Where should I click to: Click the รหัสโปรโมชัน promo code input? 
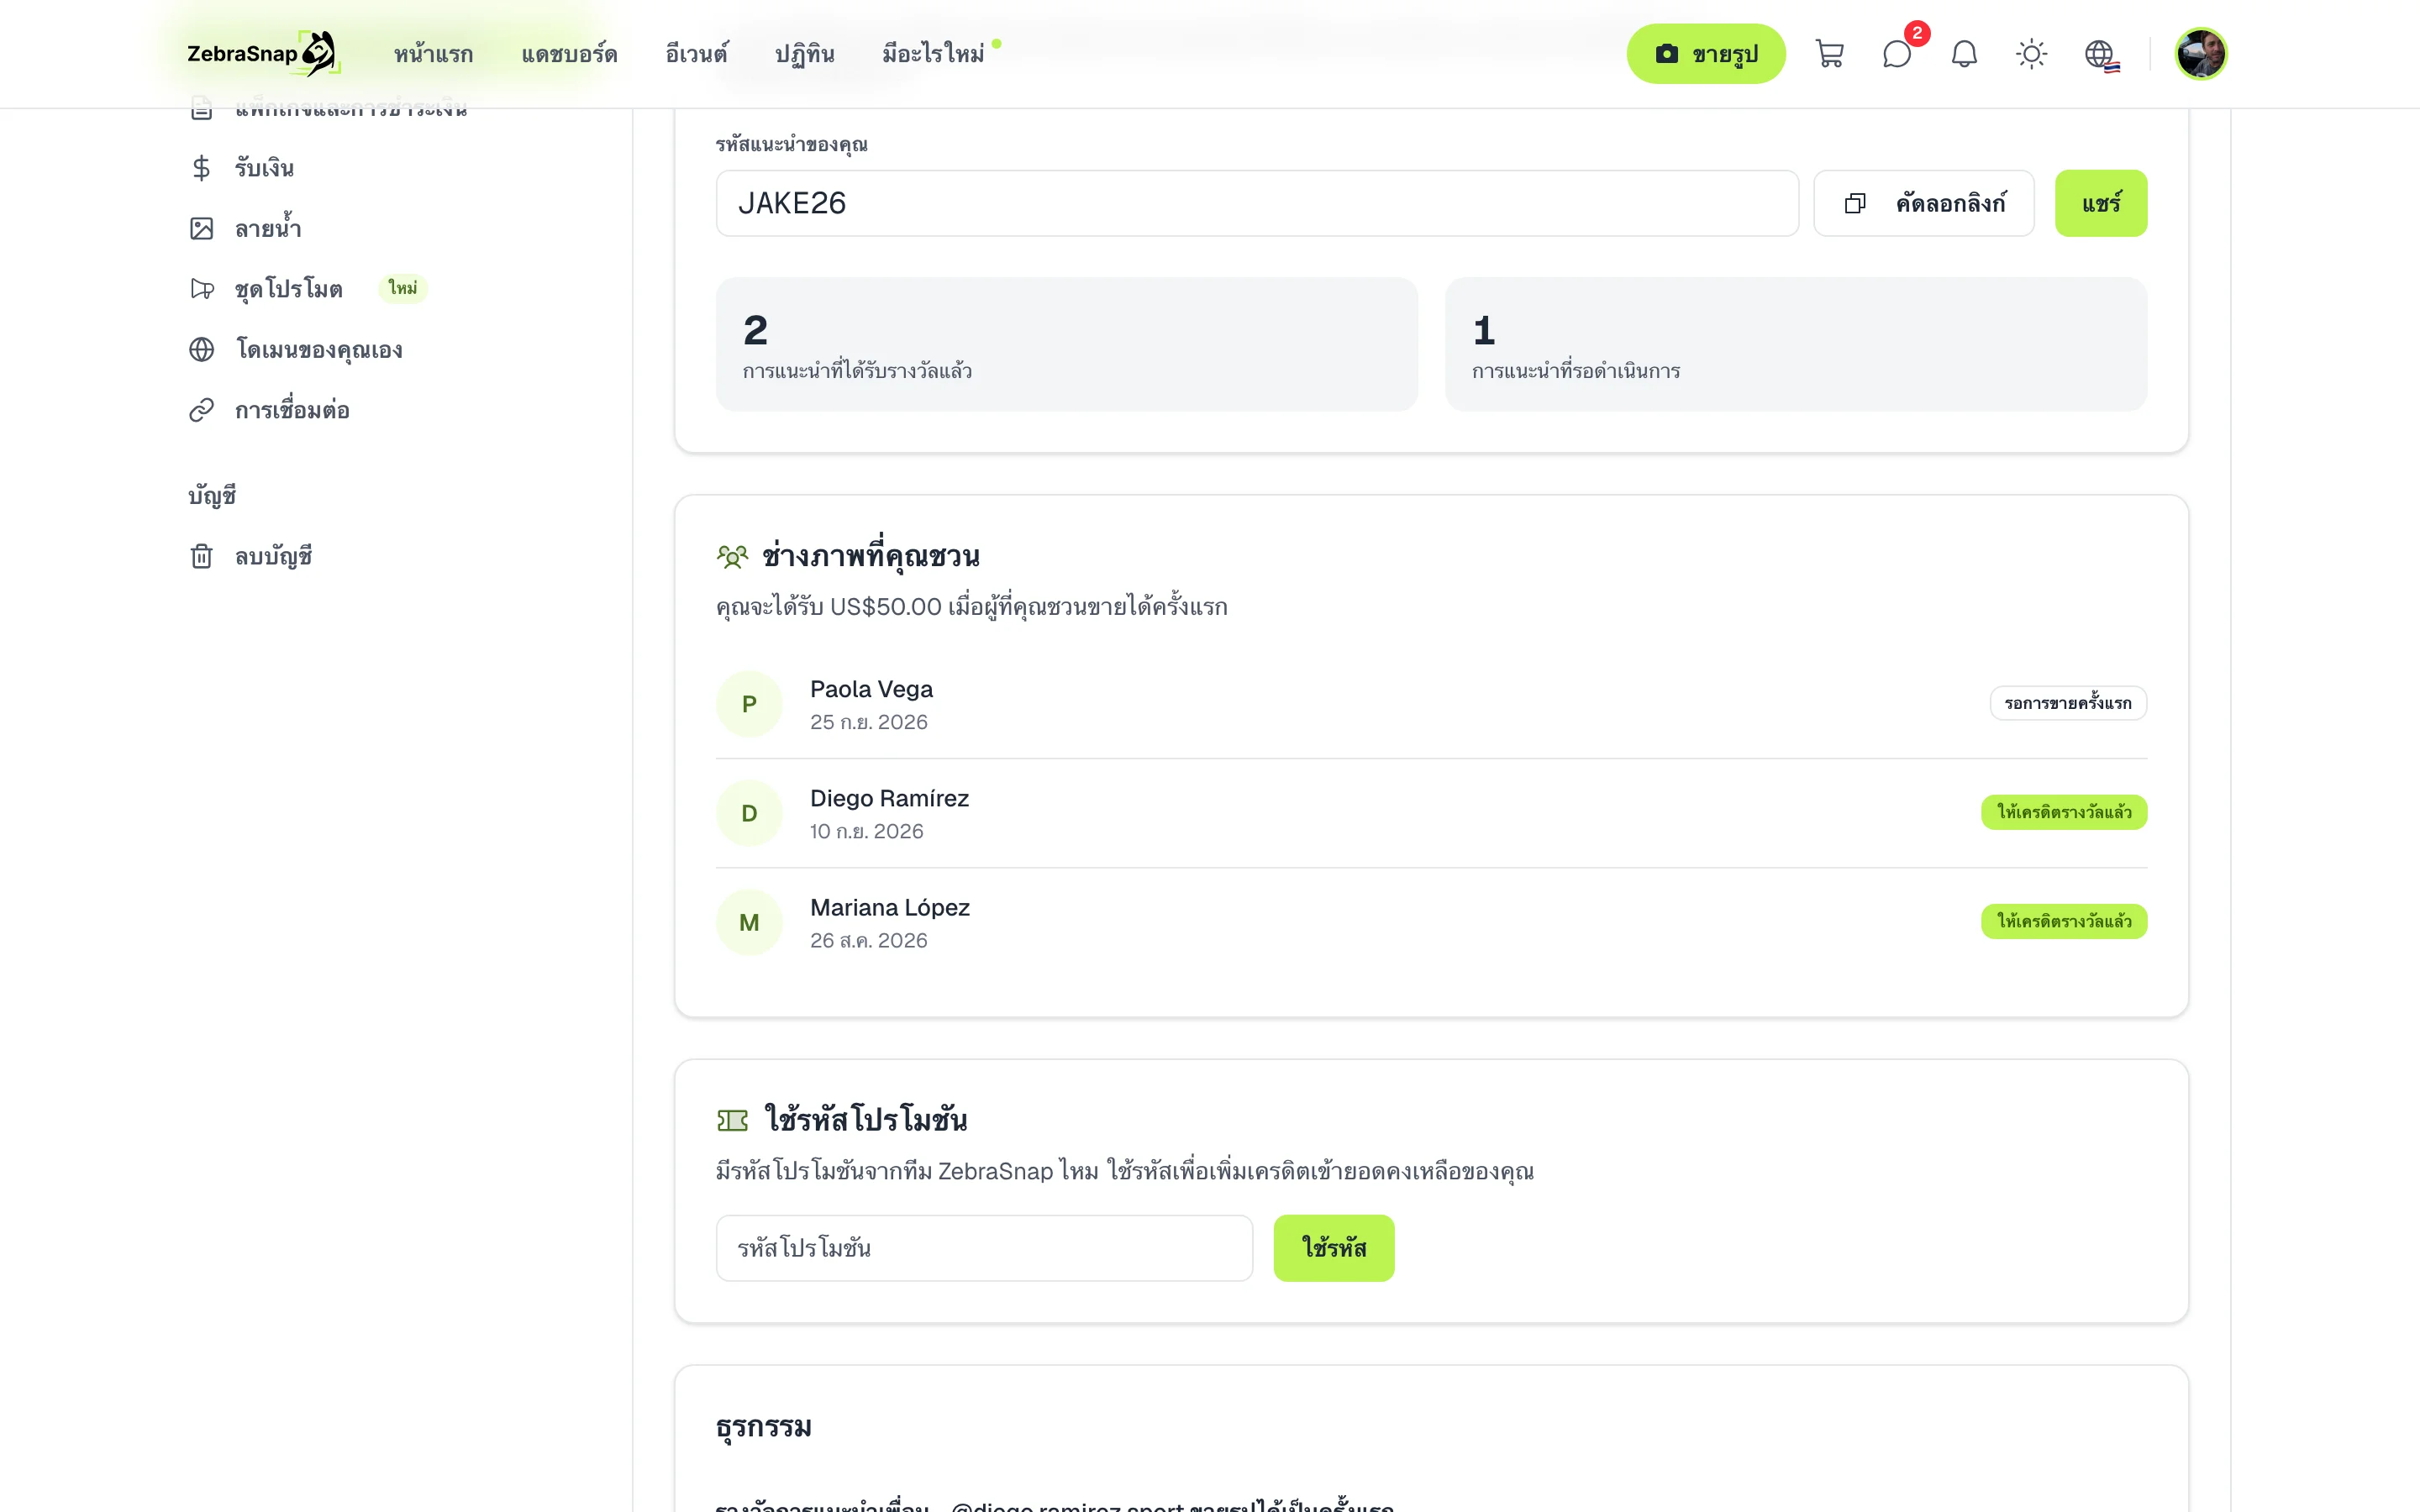(x=984, y=1248)
